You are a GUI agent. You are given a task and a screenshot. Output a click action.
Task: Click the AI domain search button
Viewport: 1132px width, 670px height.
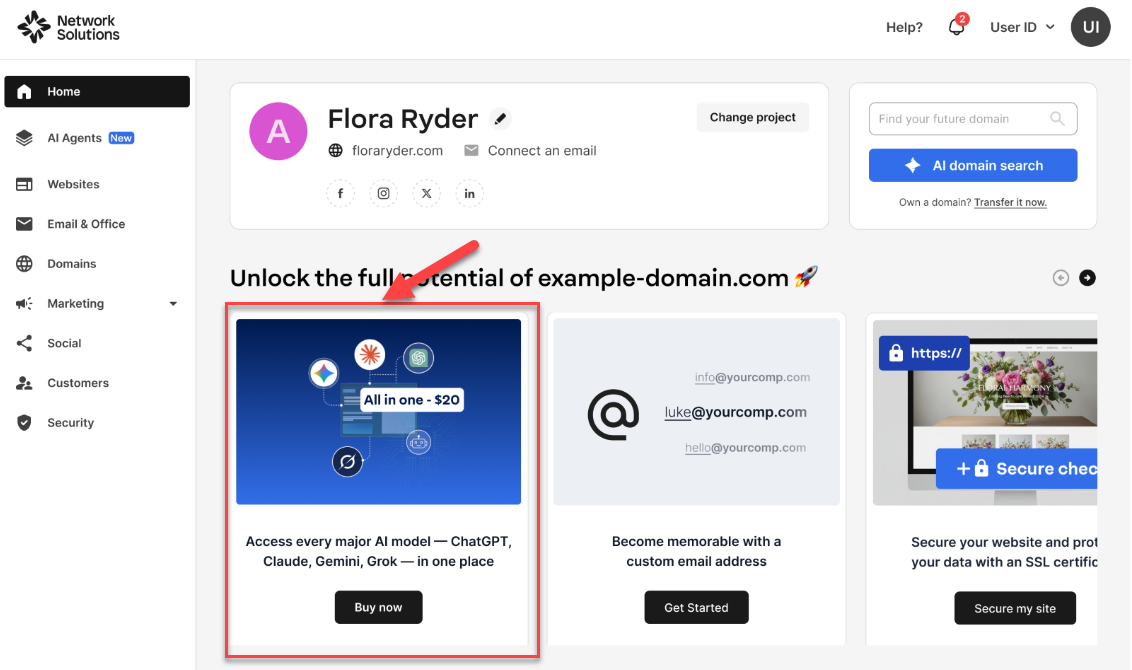point(972,165)
